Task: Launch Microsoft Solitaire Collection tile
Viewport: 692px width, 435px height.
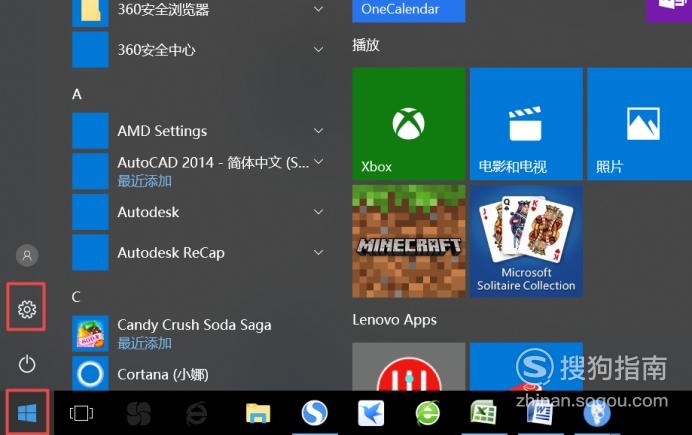Action: point(526,241)
